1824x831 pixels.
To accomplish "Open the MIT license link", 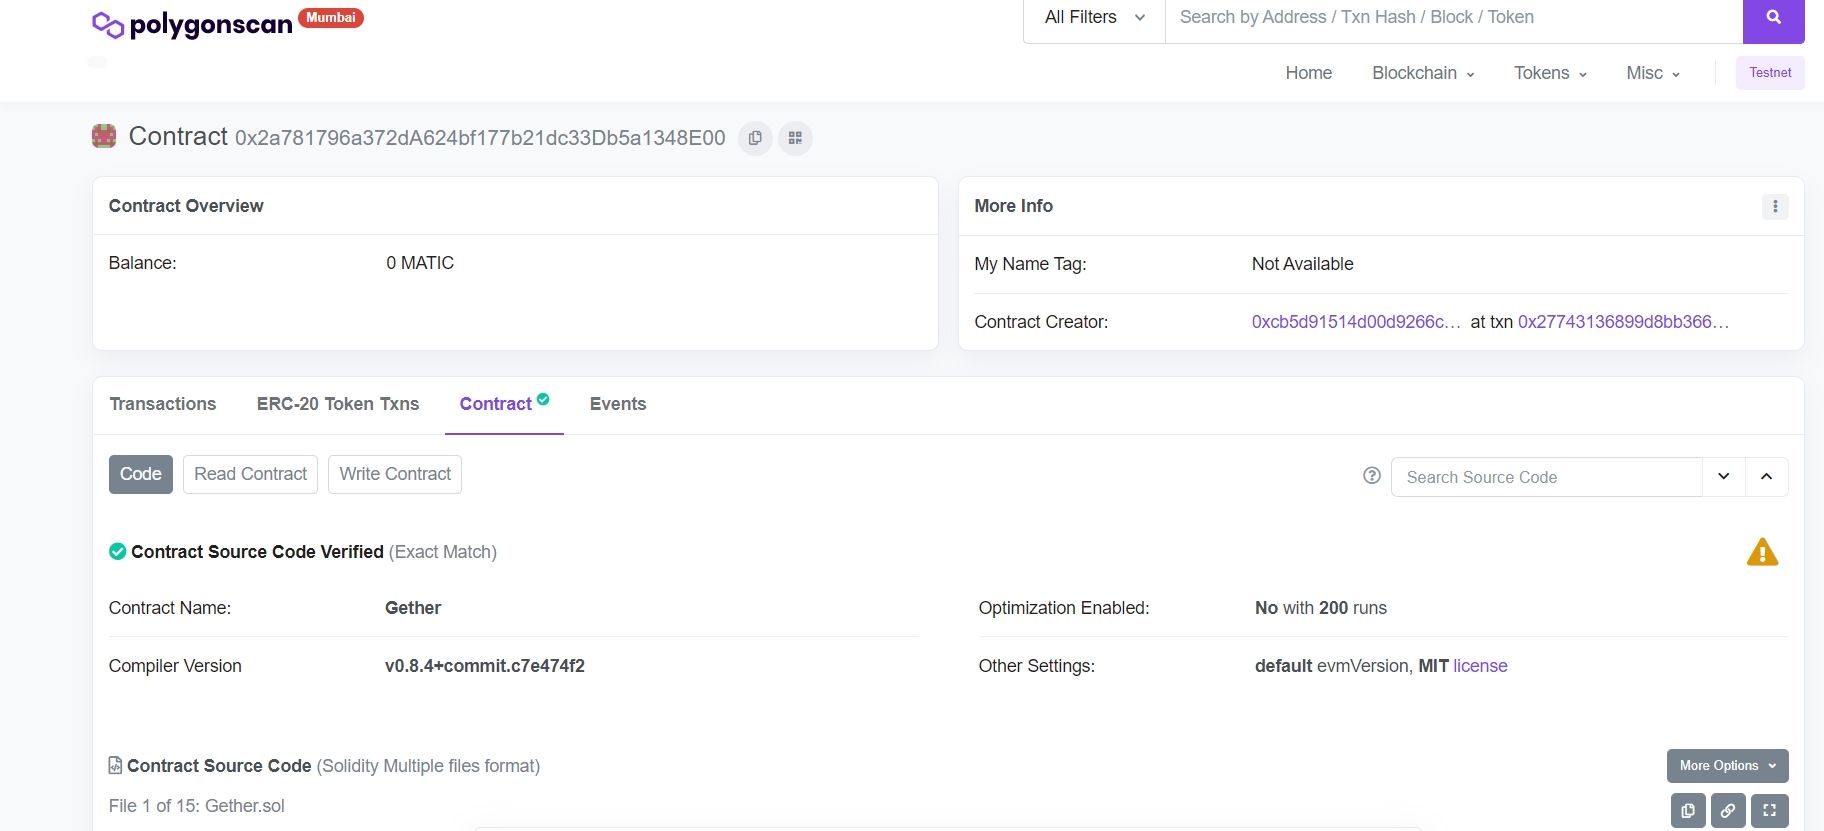I will click(1480, 666).
